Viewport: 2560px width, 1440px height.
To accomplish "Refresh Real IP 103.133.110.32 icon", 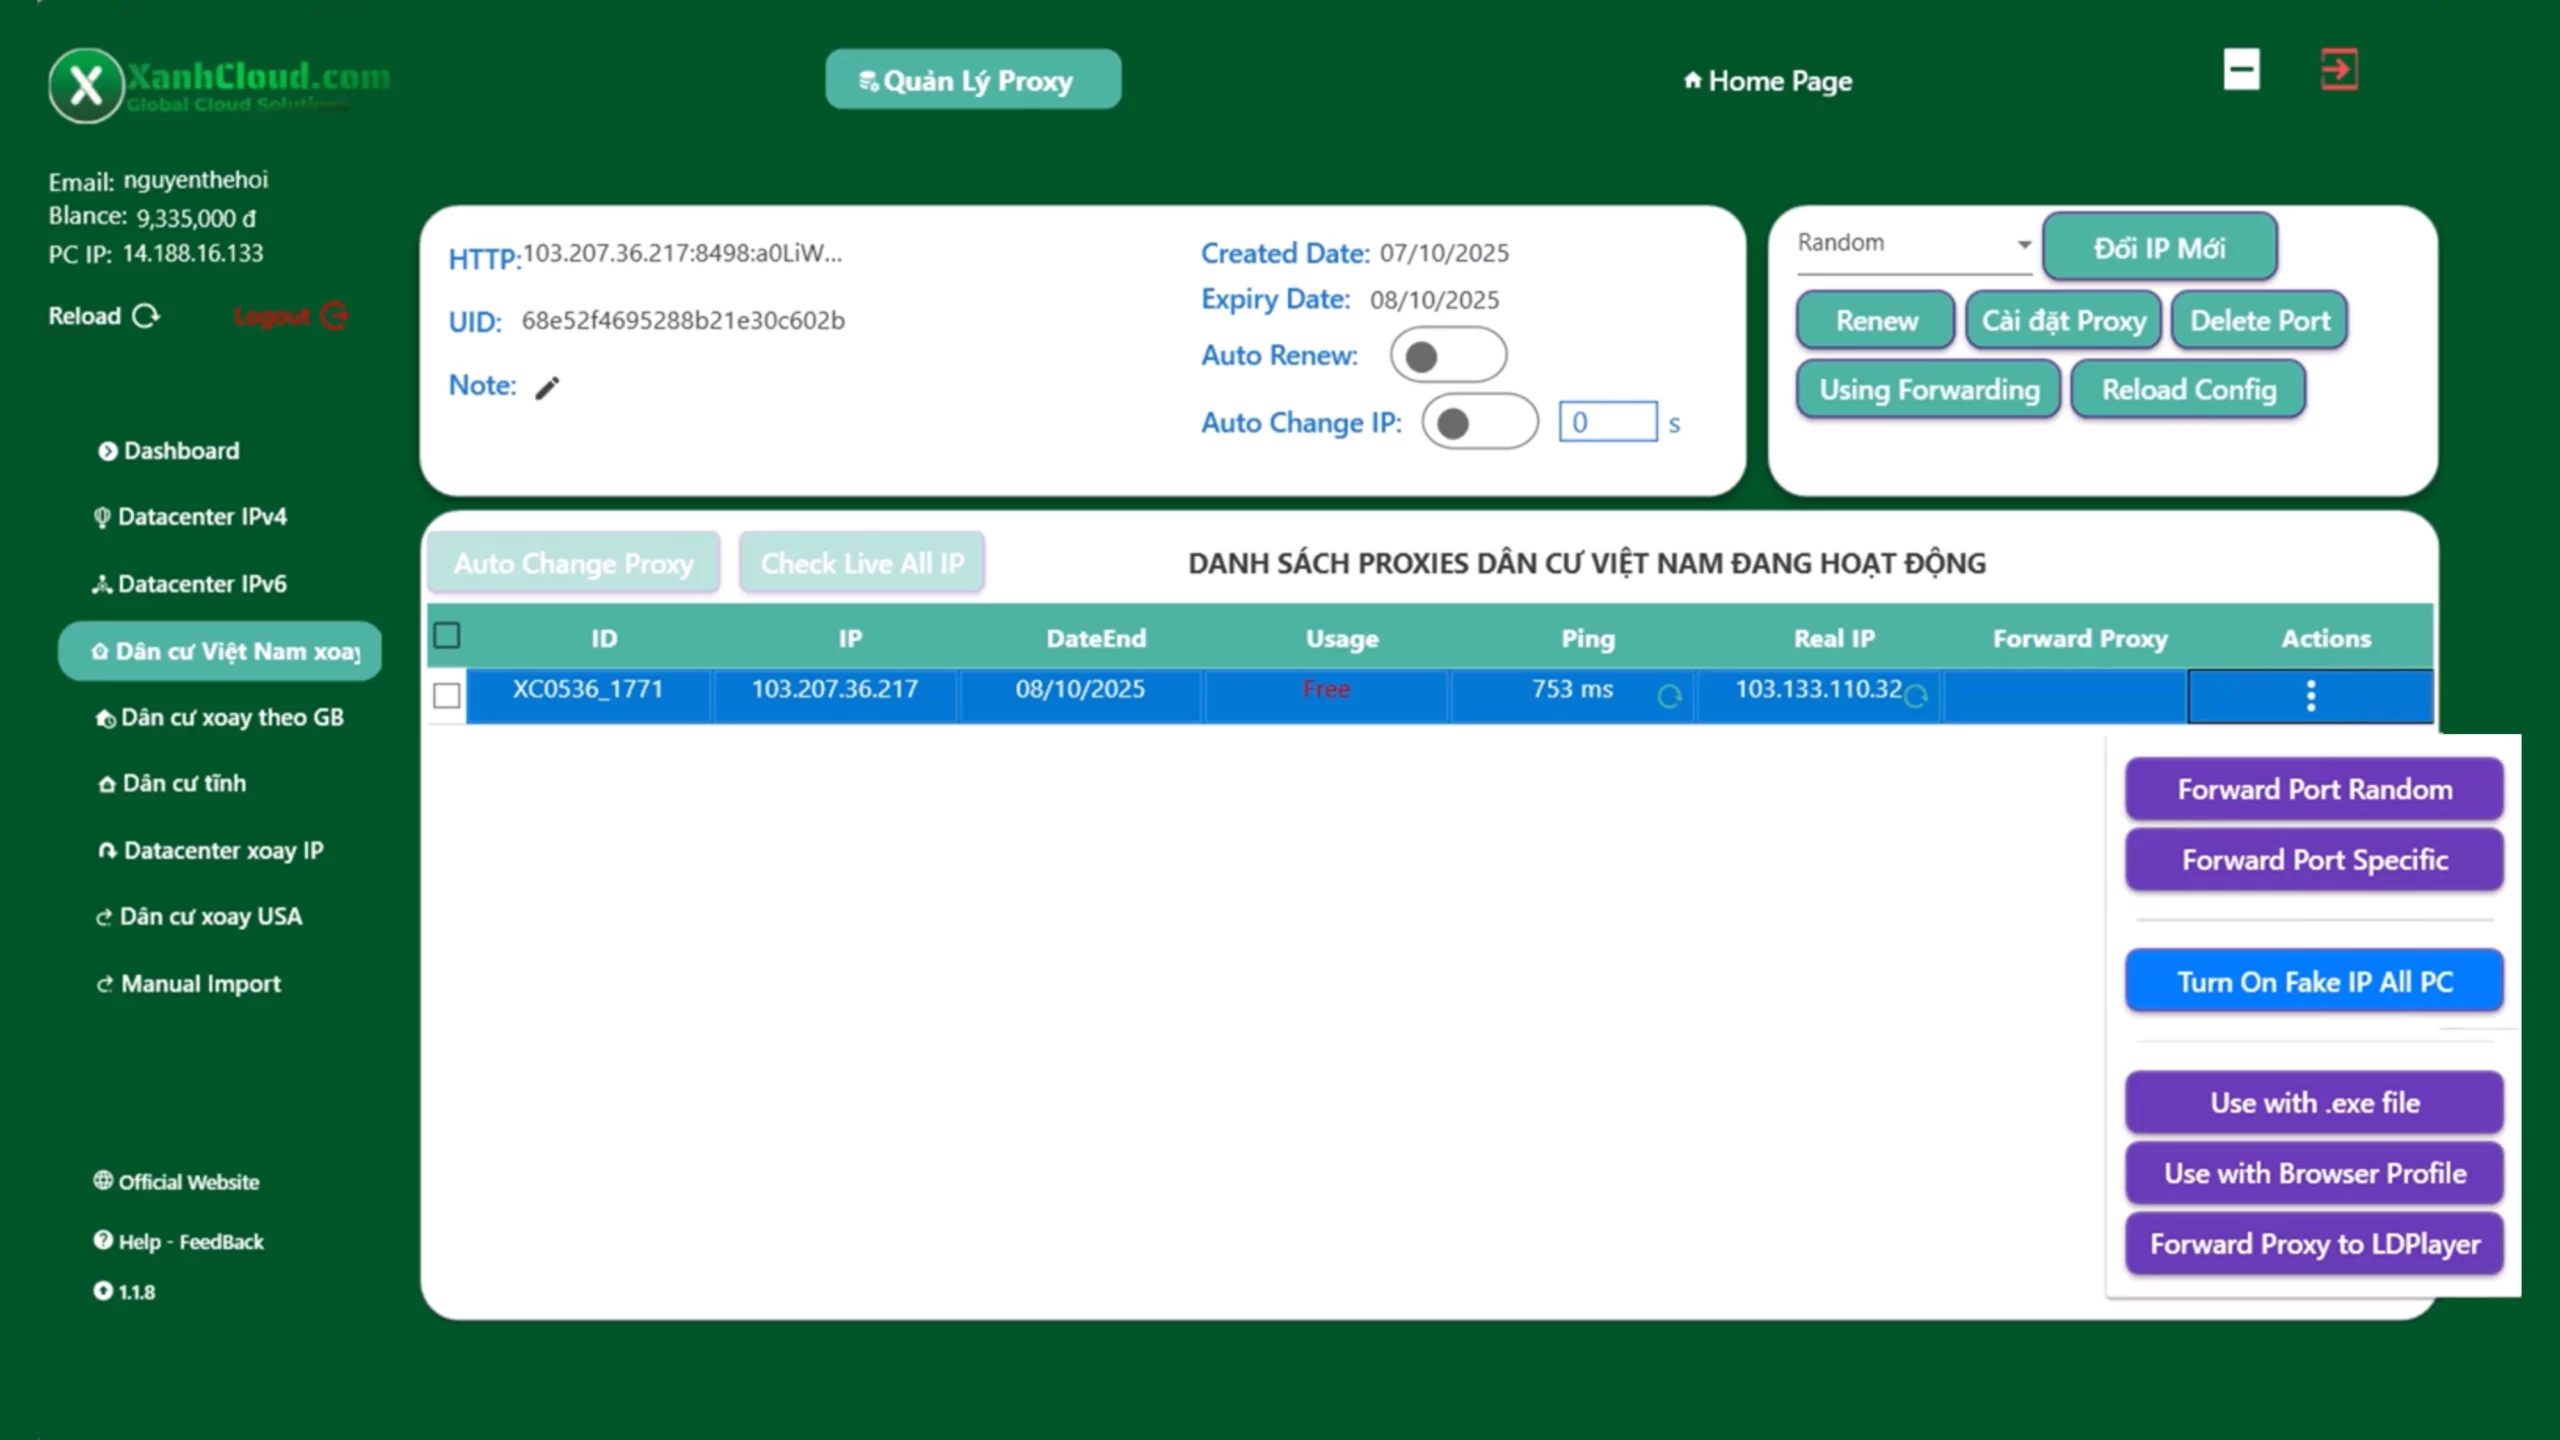I will [x=1915, y=696].
